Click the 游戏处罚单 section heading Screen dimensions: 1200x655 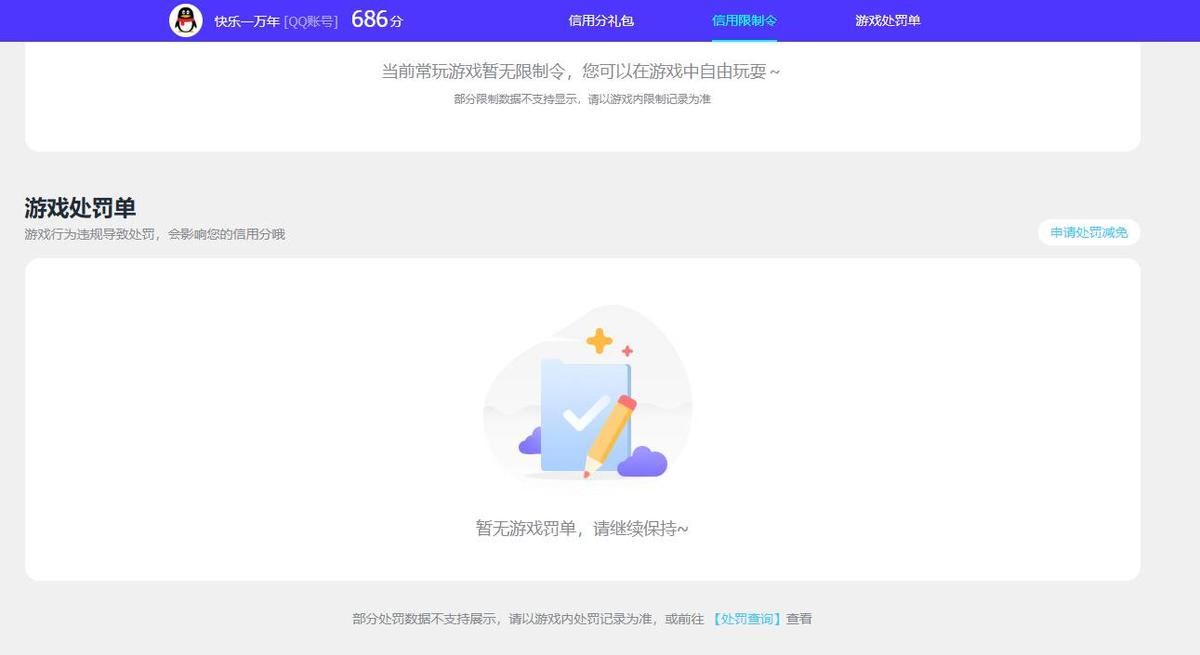(80, 208)
